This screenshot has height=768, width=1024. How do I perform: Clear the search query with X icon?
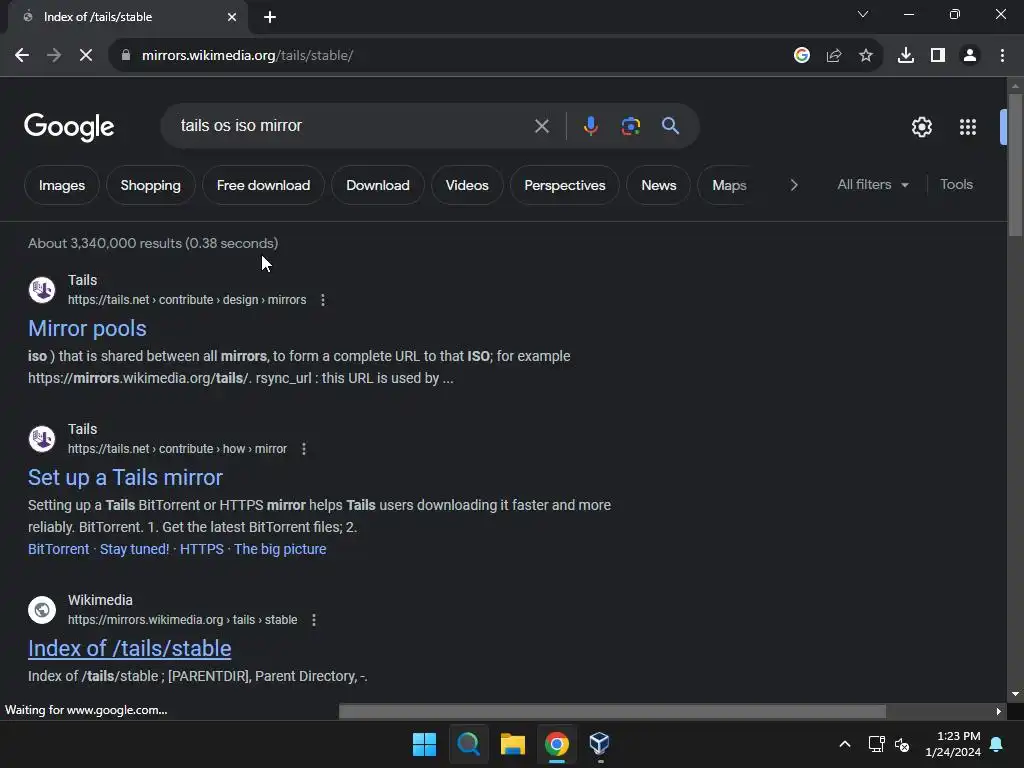click(x=542, y=126)
